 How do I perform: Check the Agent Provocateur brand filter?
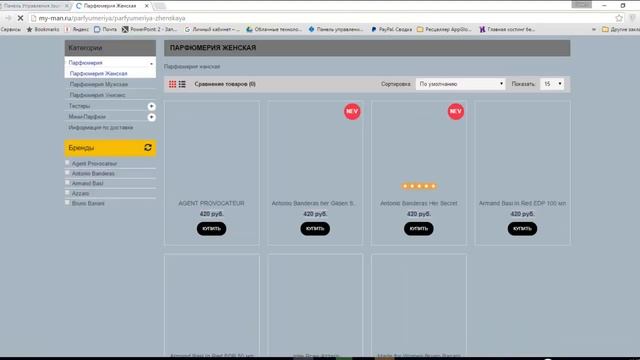[x=67, y=163]
